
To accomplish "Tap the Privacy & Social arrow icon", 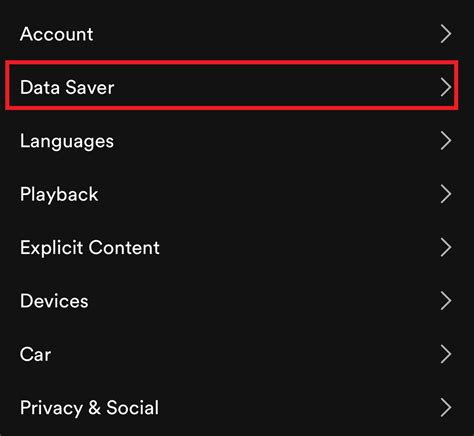I will (x=446, y=407).
